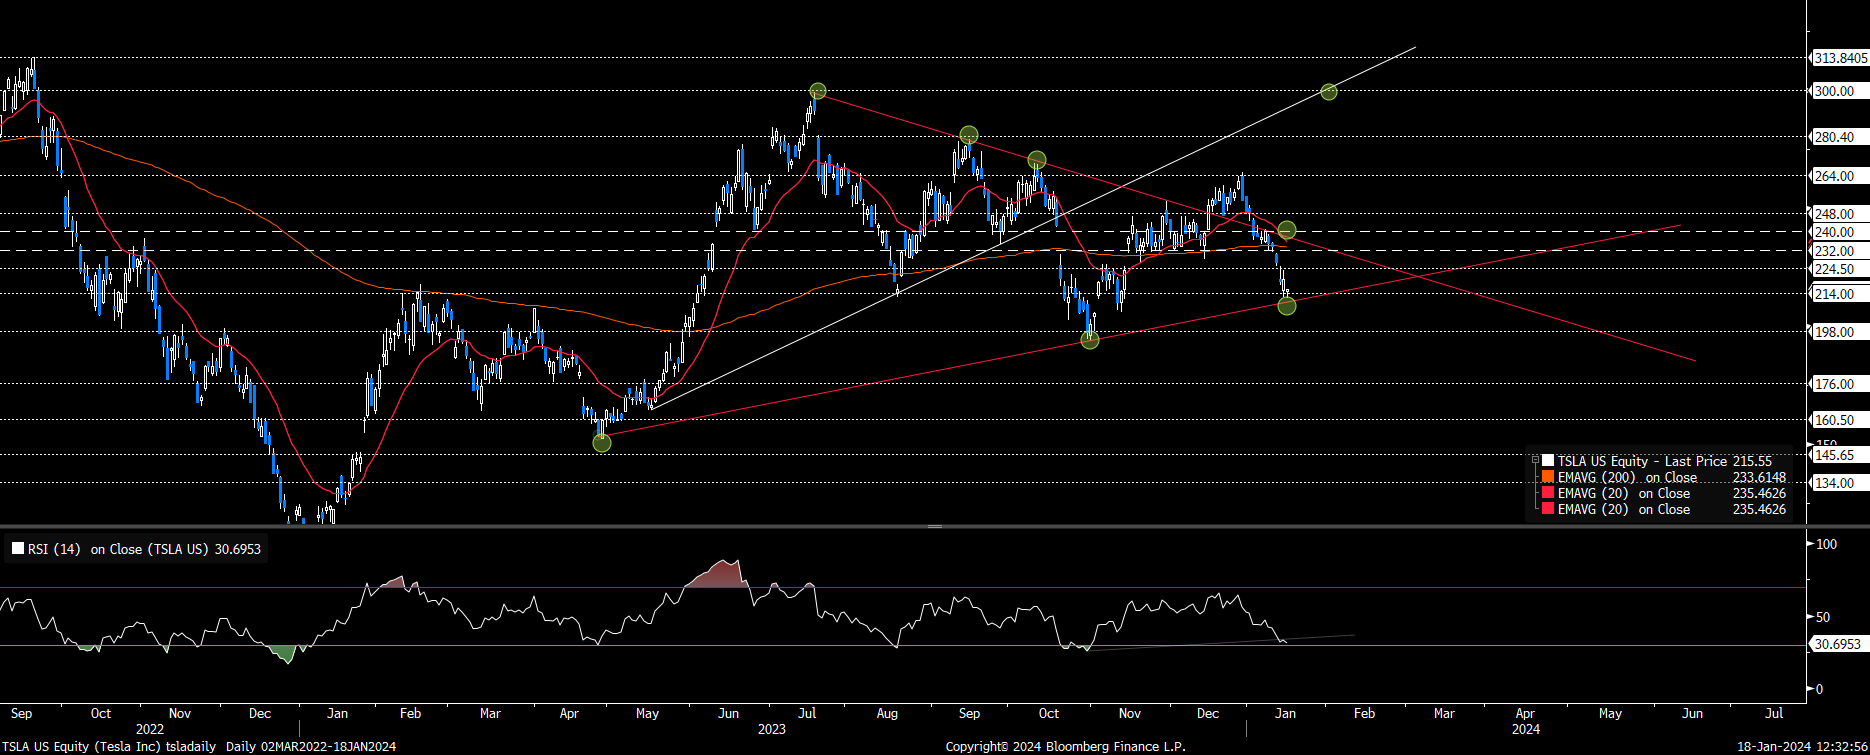Select the green circle marker at September 2023 high

(x=969, y=135)
